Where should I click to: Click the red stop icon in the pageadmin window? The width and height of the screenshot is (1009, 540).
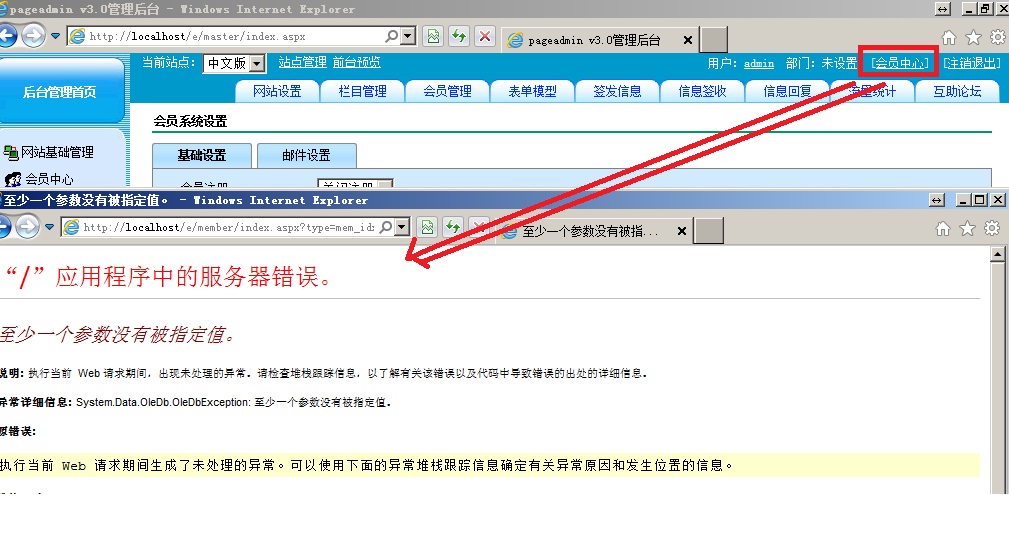(485, 37)
